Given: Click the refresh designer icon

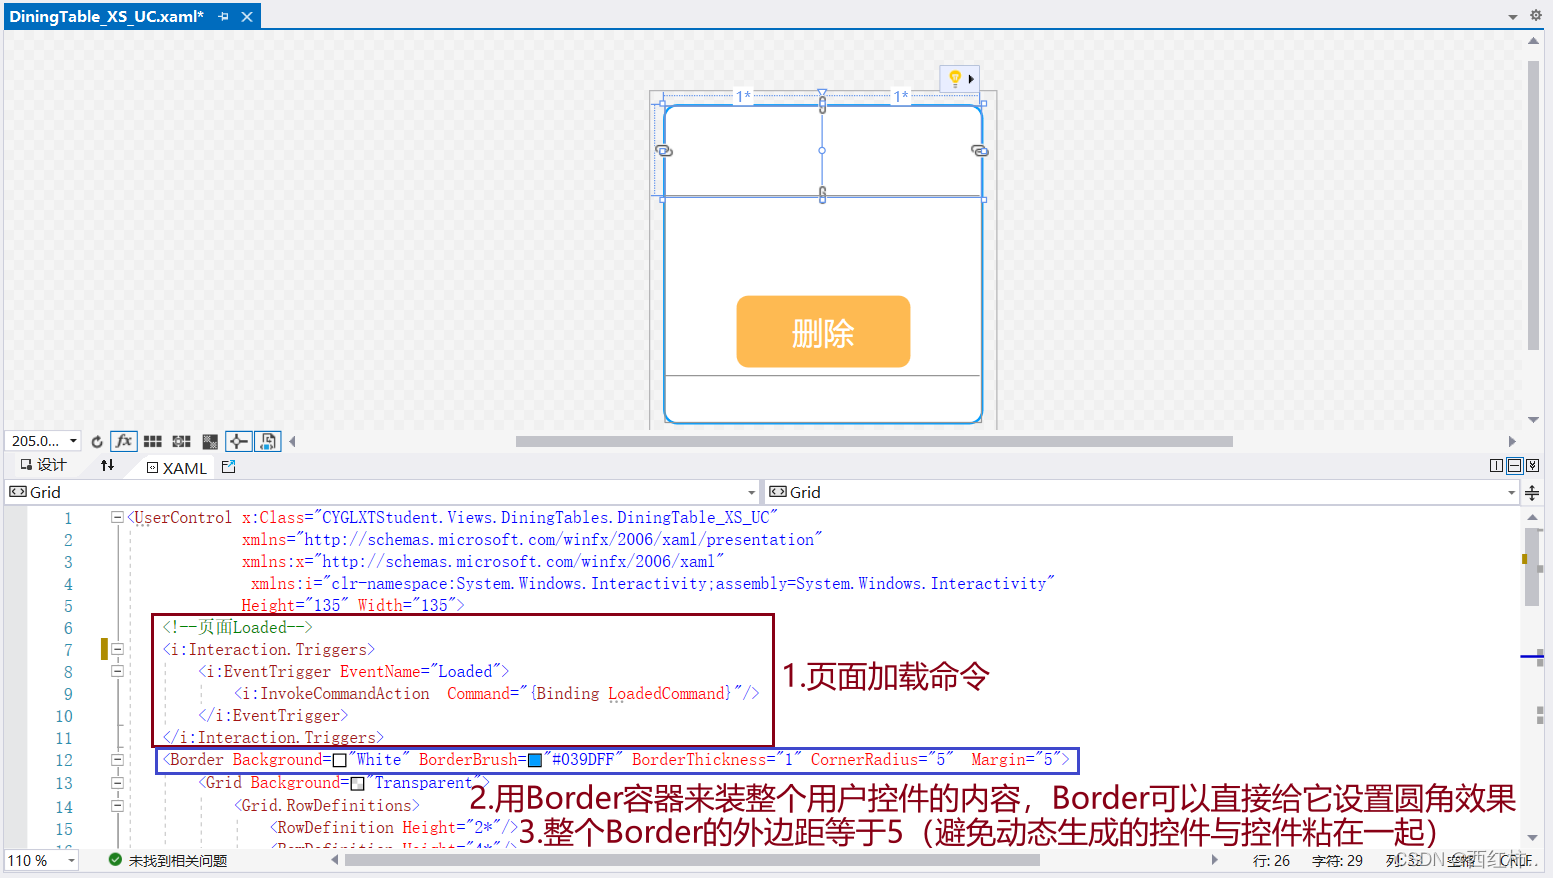Looking at the screenshot, I should pyautogui.click(x=97, y=441).
